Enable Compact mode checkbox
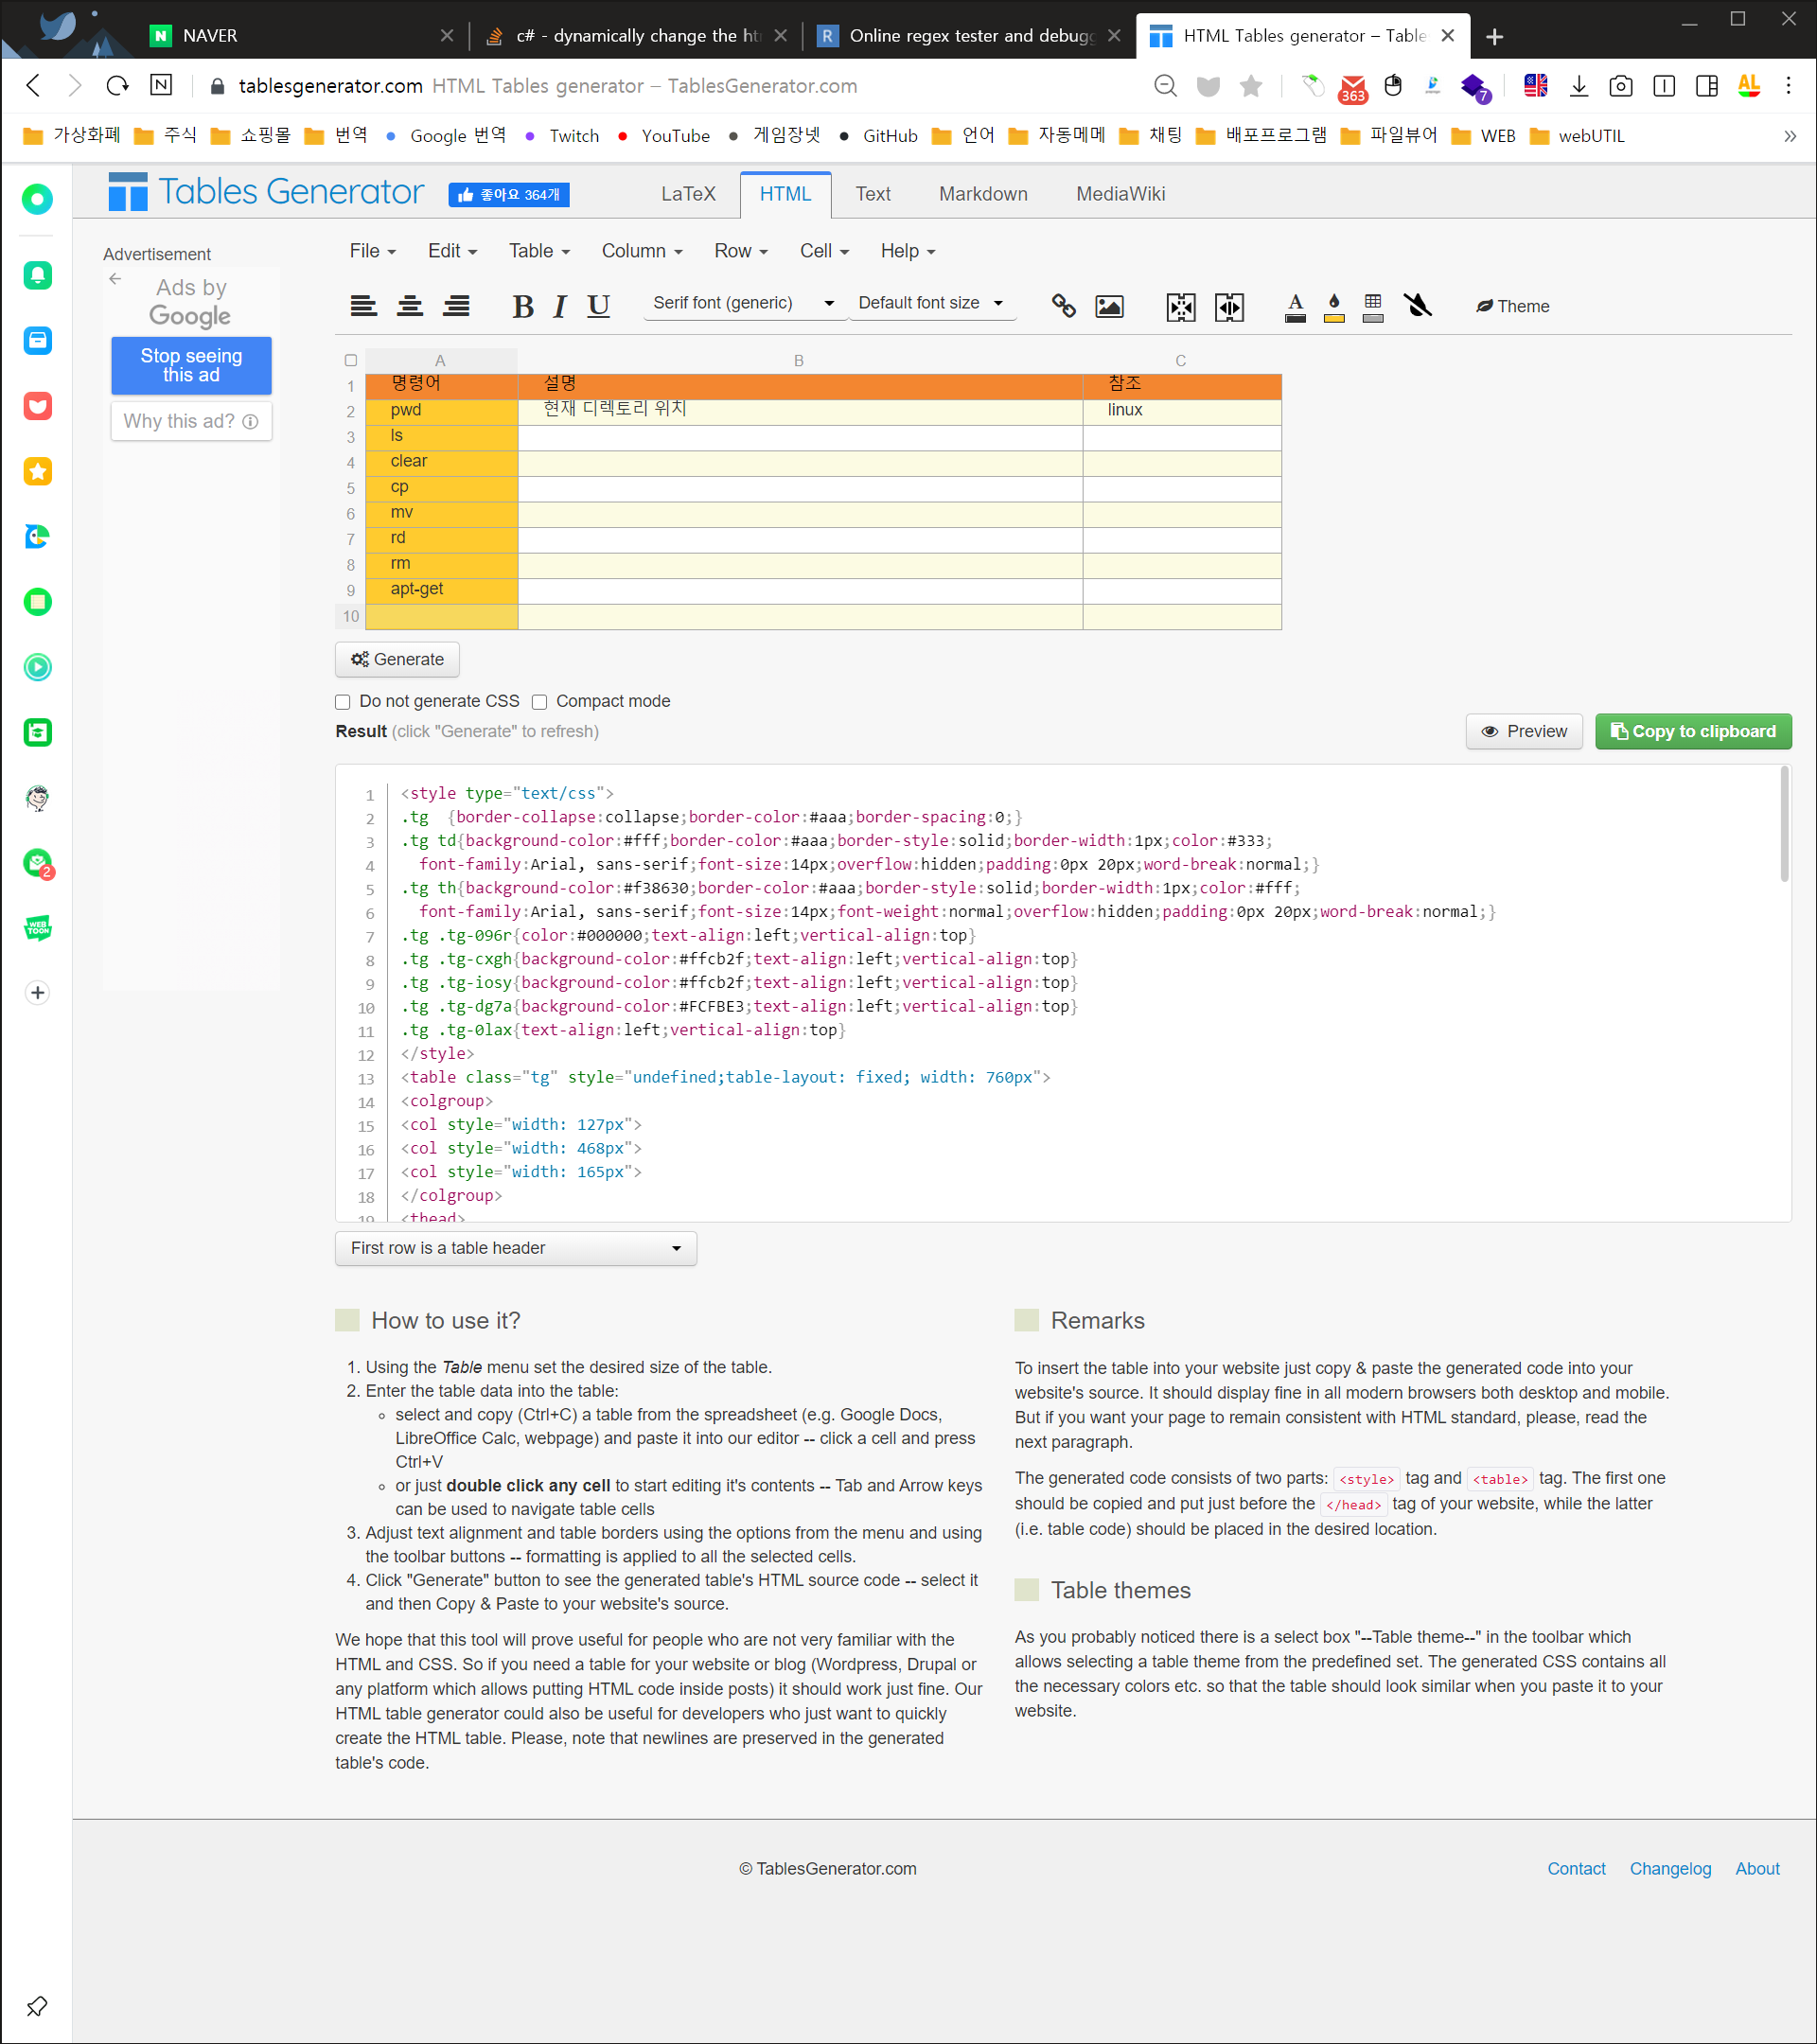 [540, 702]
